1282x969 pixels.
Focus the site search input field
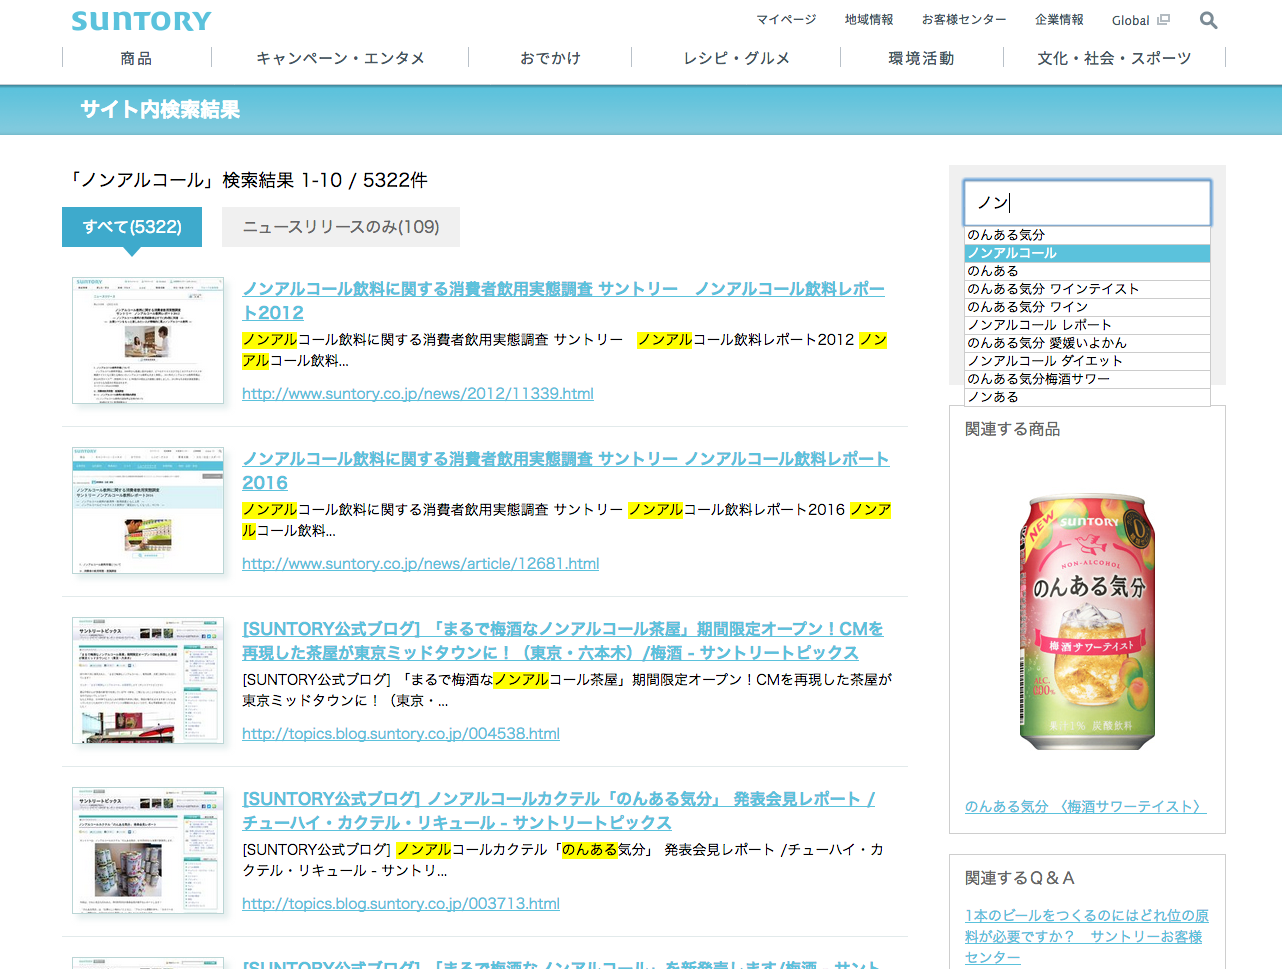(x=1087, y=203)
